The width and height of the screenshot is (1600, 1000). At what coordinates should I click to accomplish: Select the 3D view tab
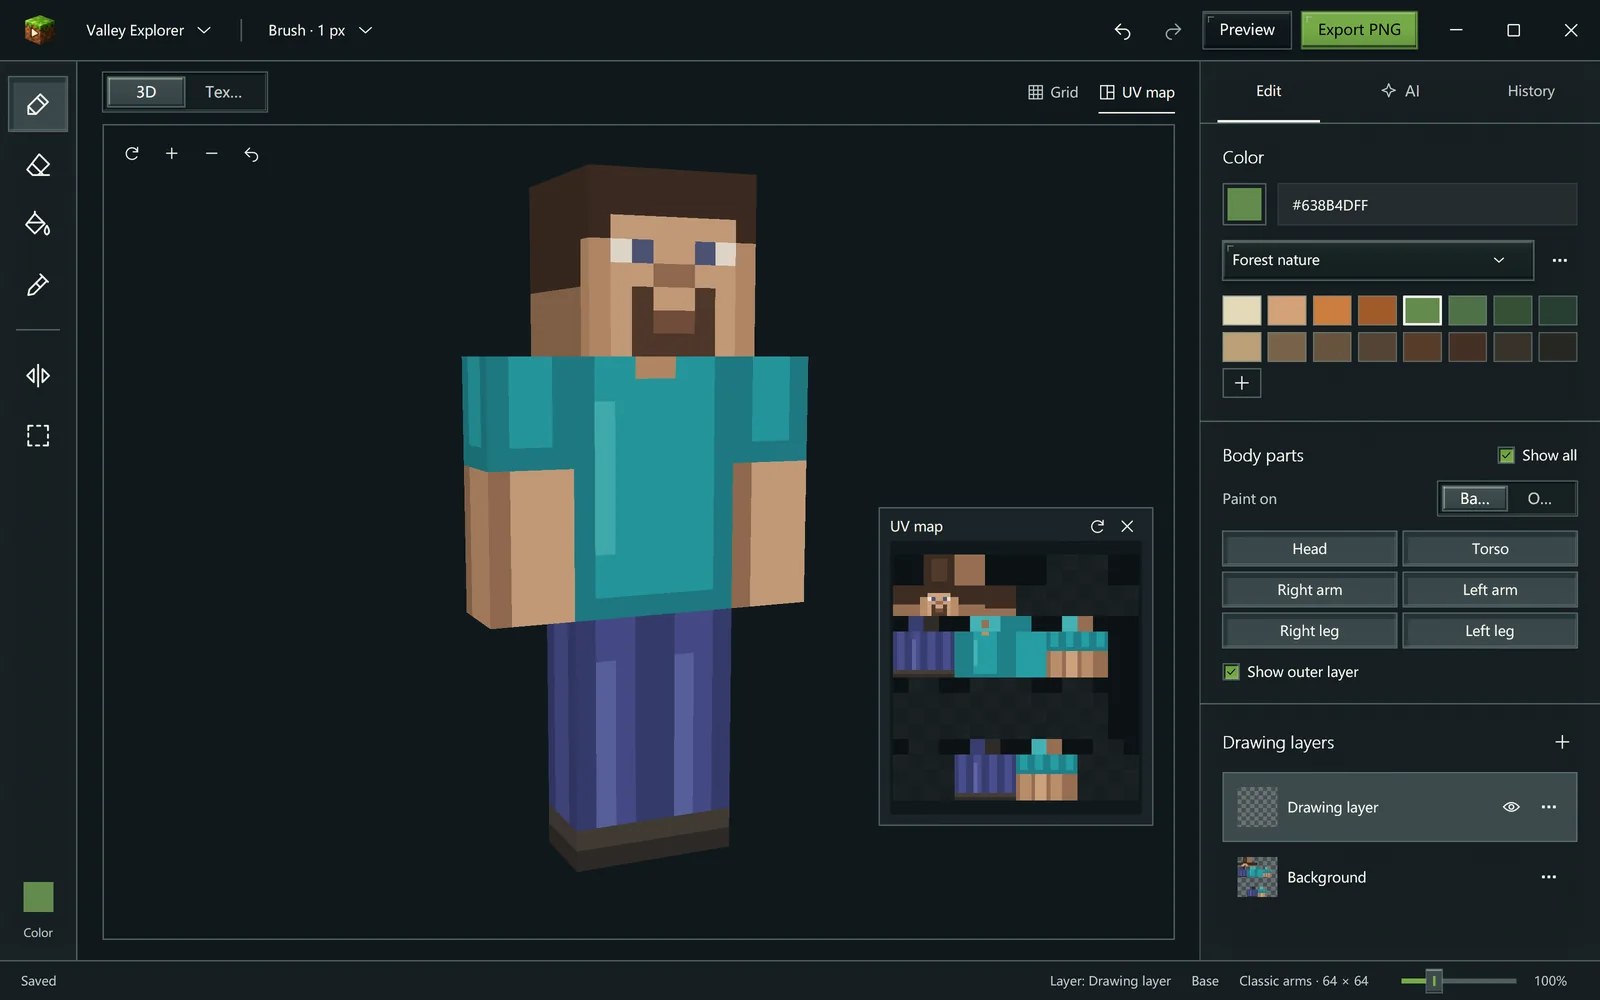click(x=146, y=92)
